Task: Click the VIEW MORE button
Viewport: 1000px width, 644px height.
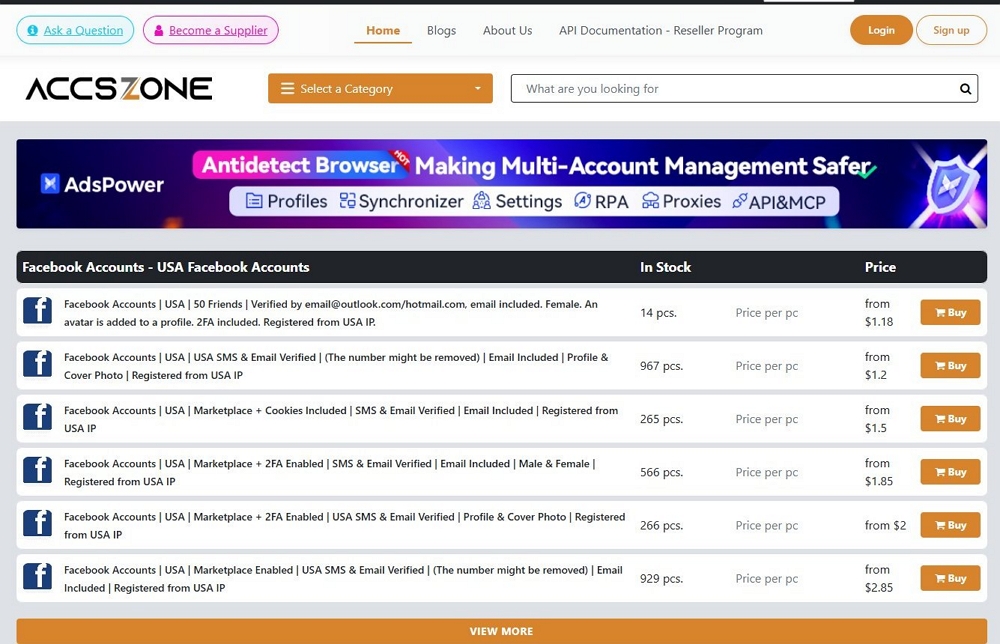Action: coord(501,631)
